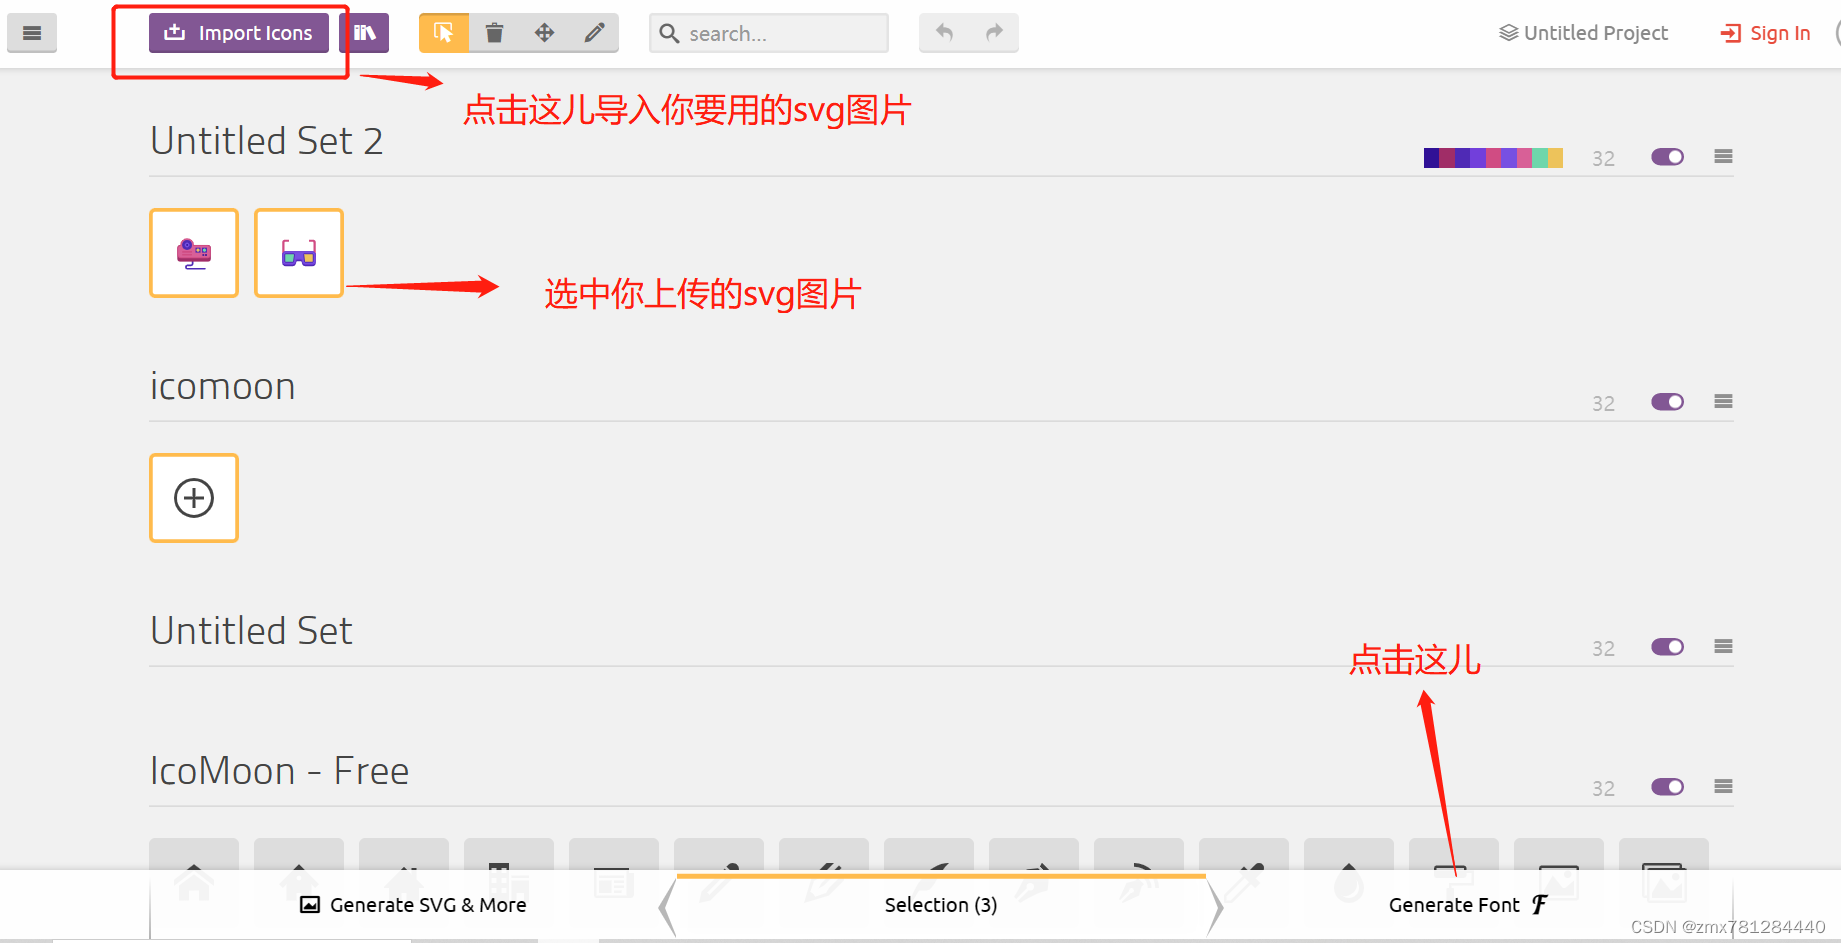The image size is (1841, 943).
Task: Click the undo arrow
Action: [943, 33]
